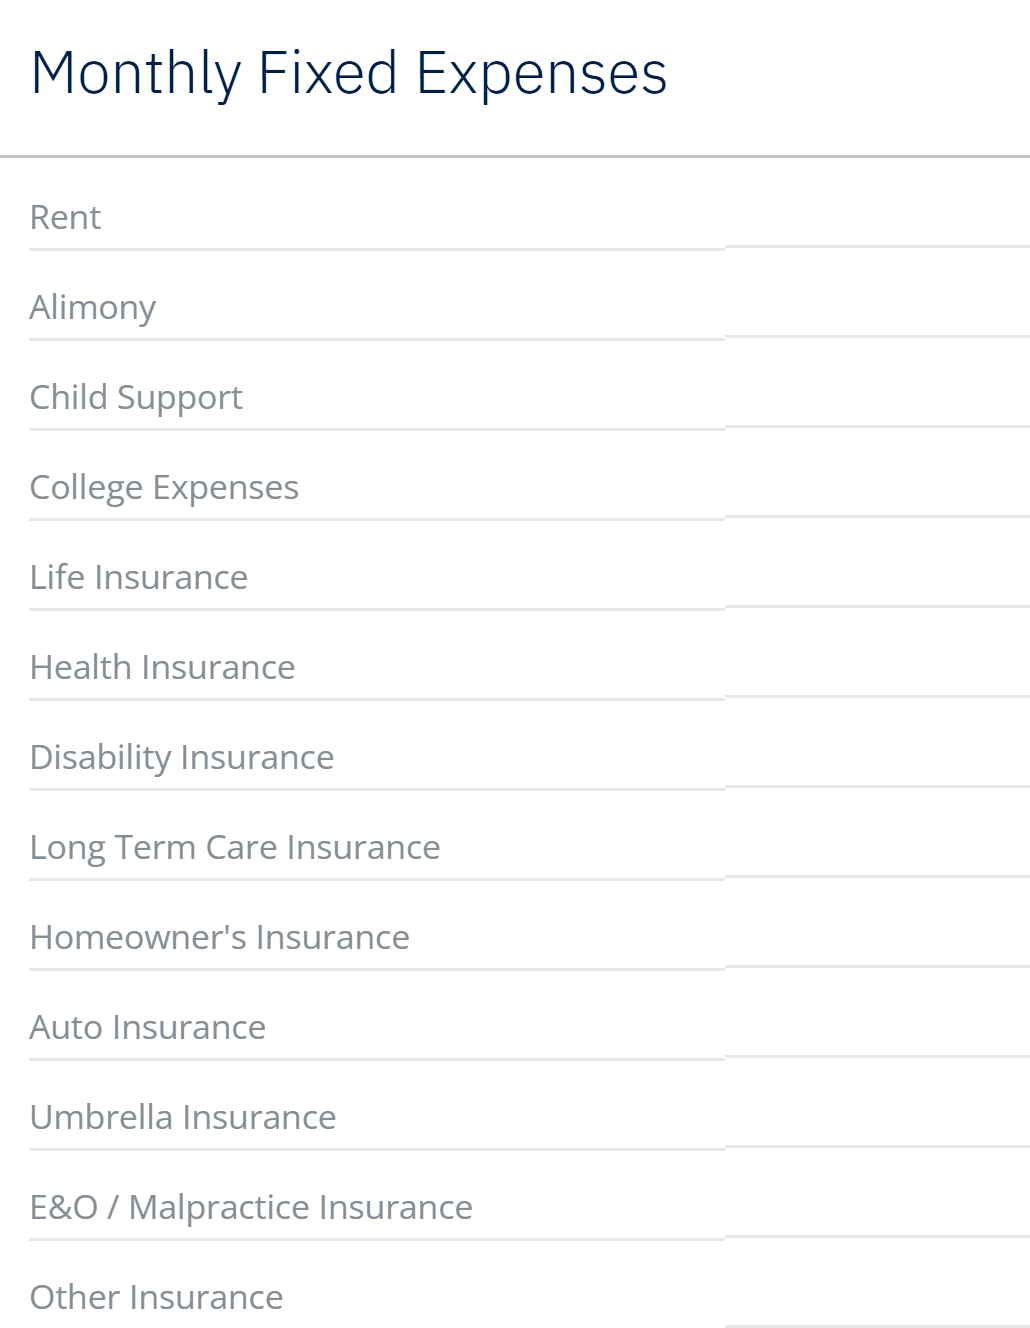Click the amount field beside Long Term Care Insurance
This screenshot has height=1328, width=1030.
point(876,846)
